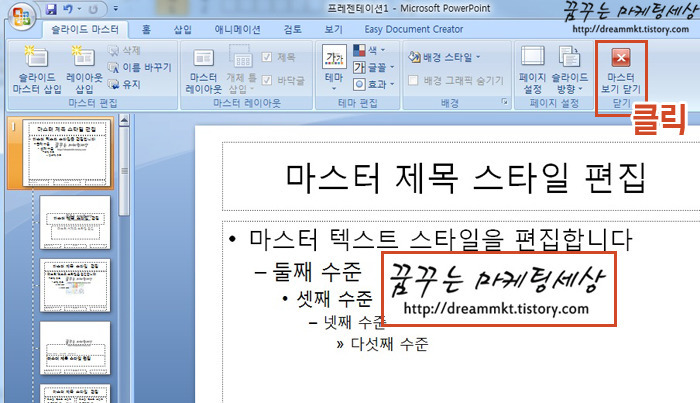700x403 pixels.
Task: Rename the master (이름 바꾸기)
Action: coord(140,67)
